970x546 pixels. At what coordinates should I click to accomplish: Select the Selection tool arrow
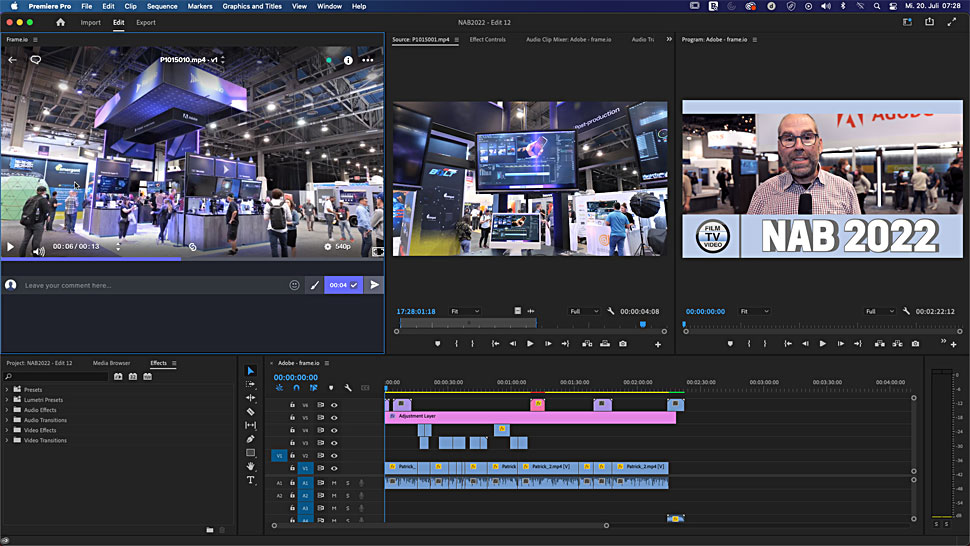[250, 370]
